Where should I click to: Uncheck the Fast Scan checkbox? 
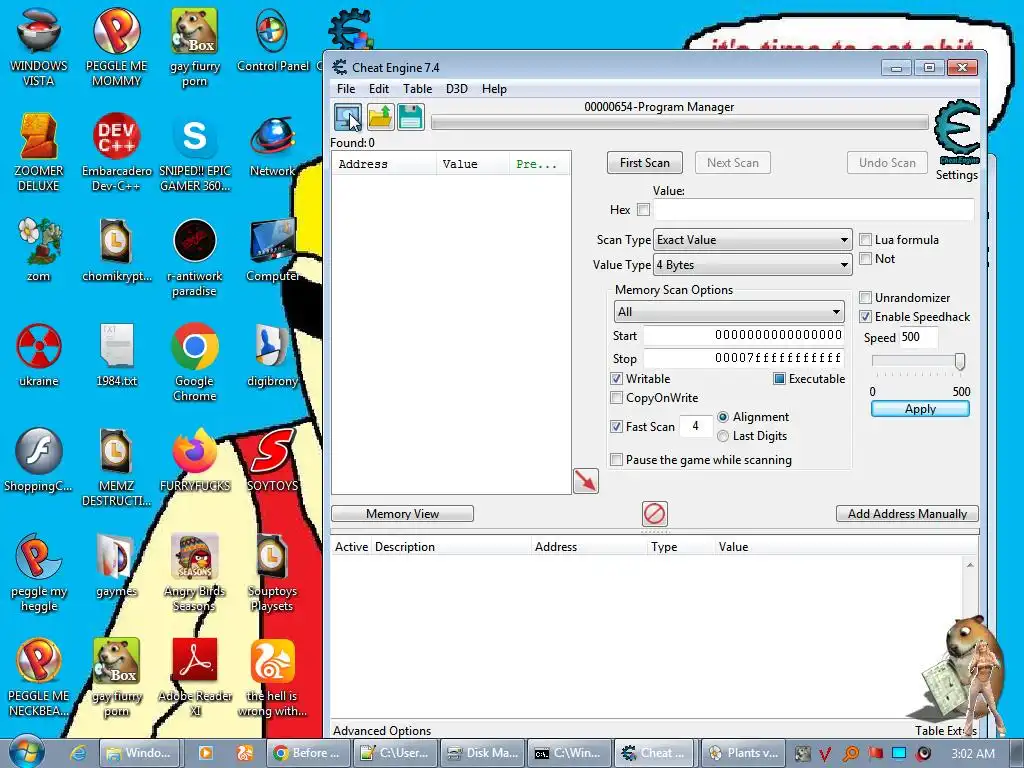[x=616, y=426]
